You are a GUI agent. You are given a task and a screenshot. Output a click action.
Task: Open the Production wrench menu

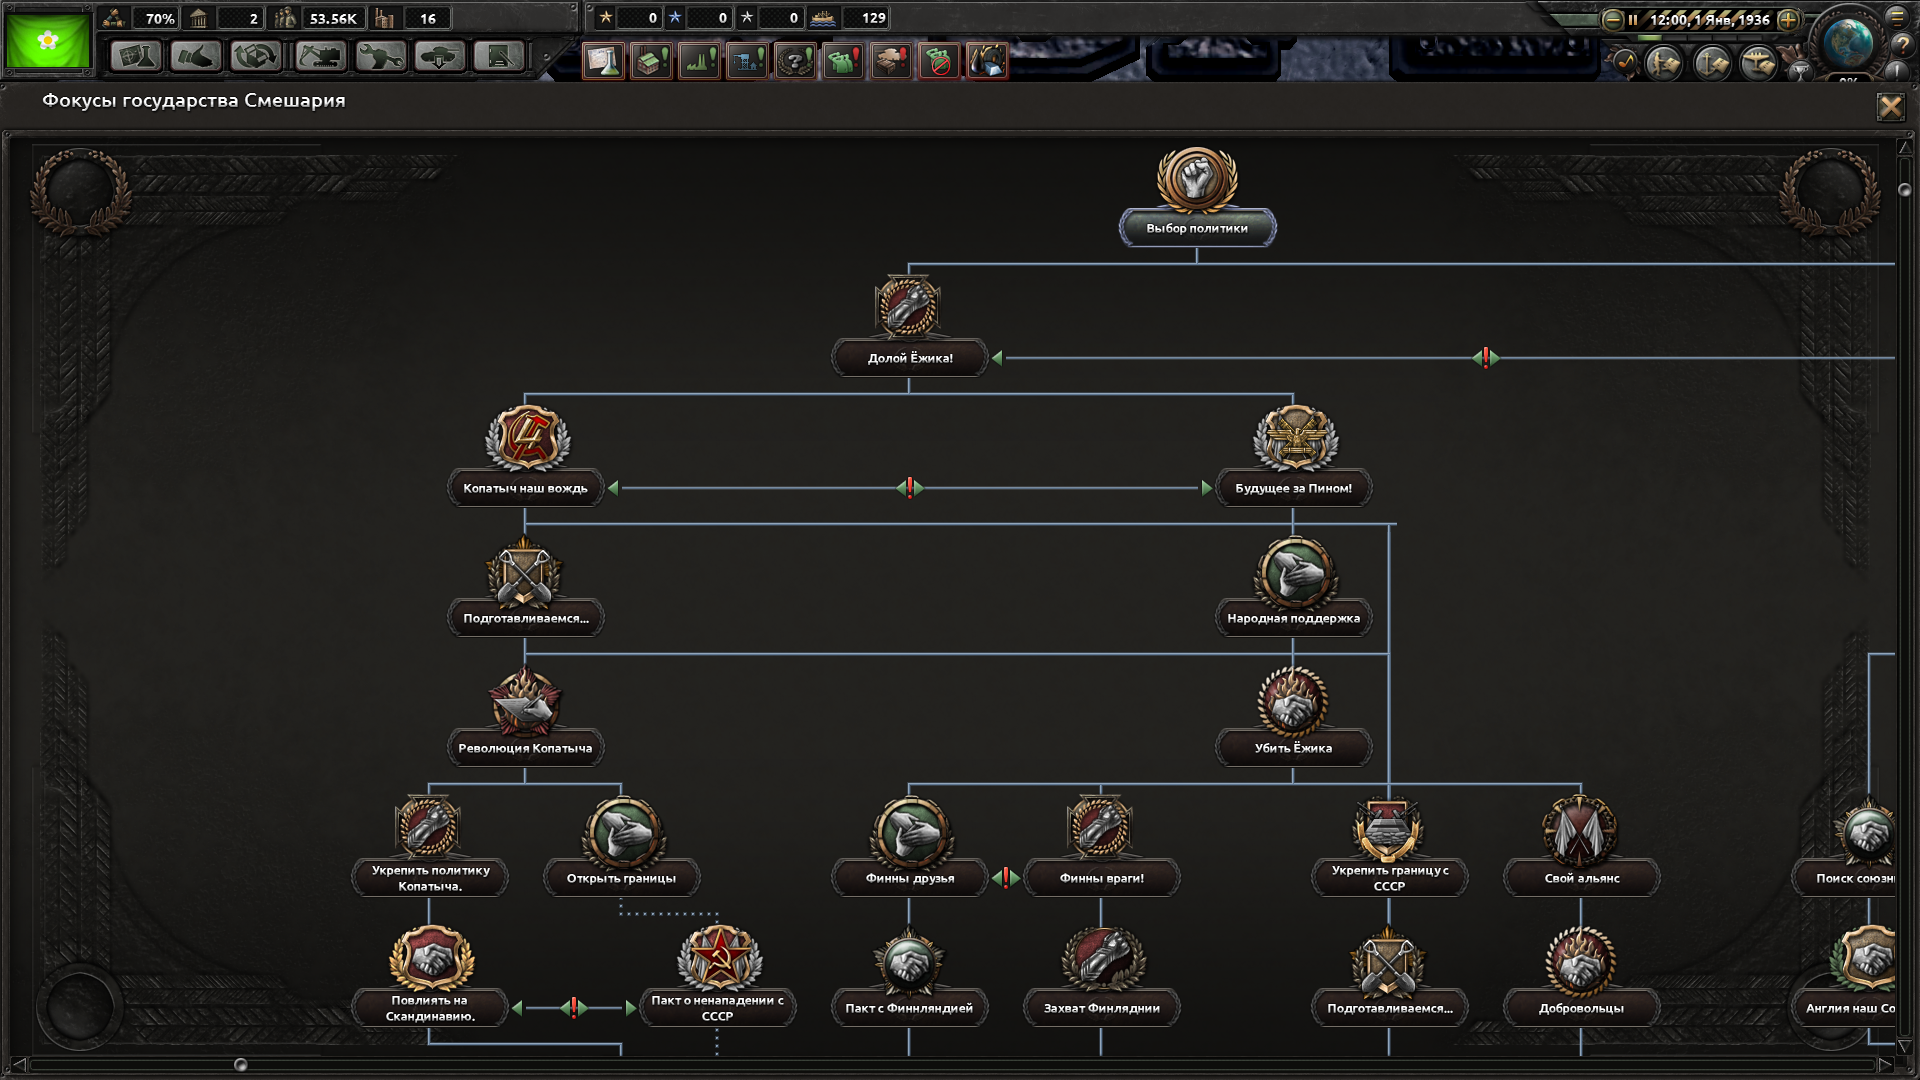coord(380,56)
